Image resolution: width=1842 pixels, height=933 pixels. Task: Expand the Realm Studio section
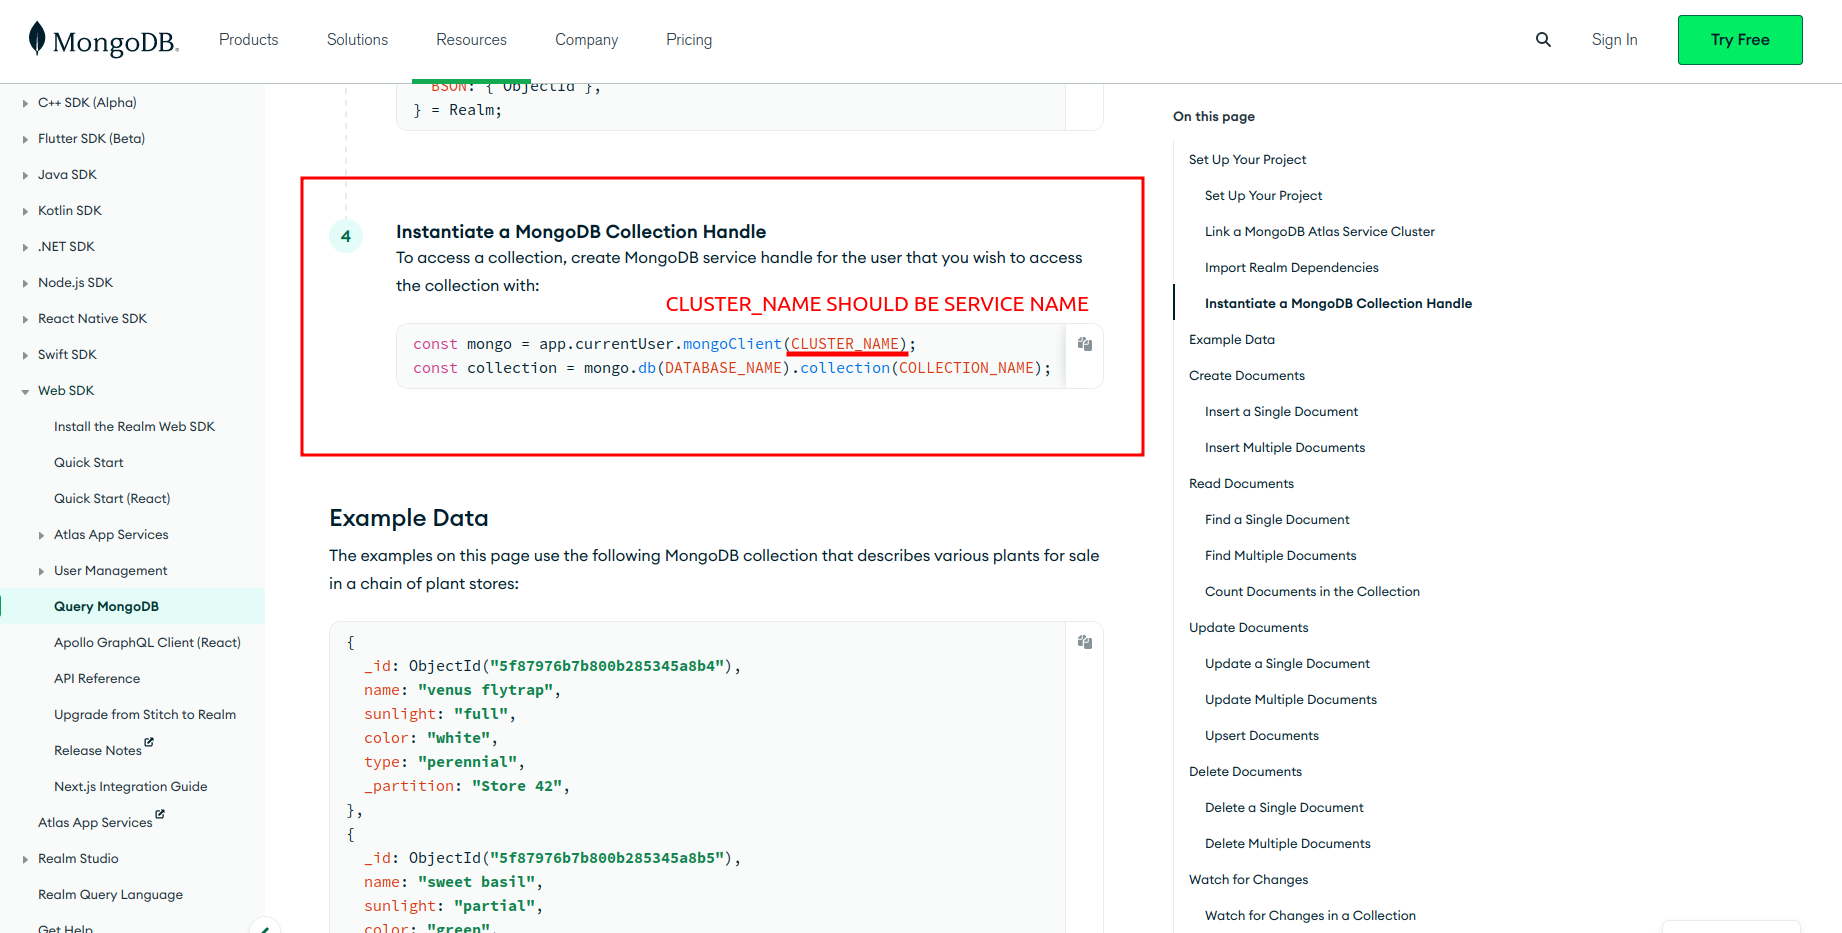[25, 859]
